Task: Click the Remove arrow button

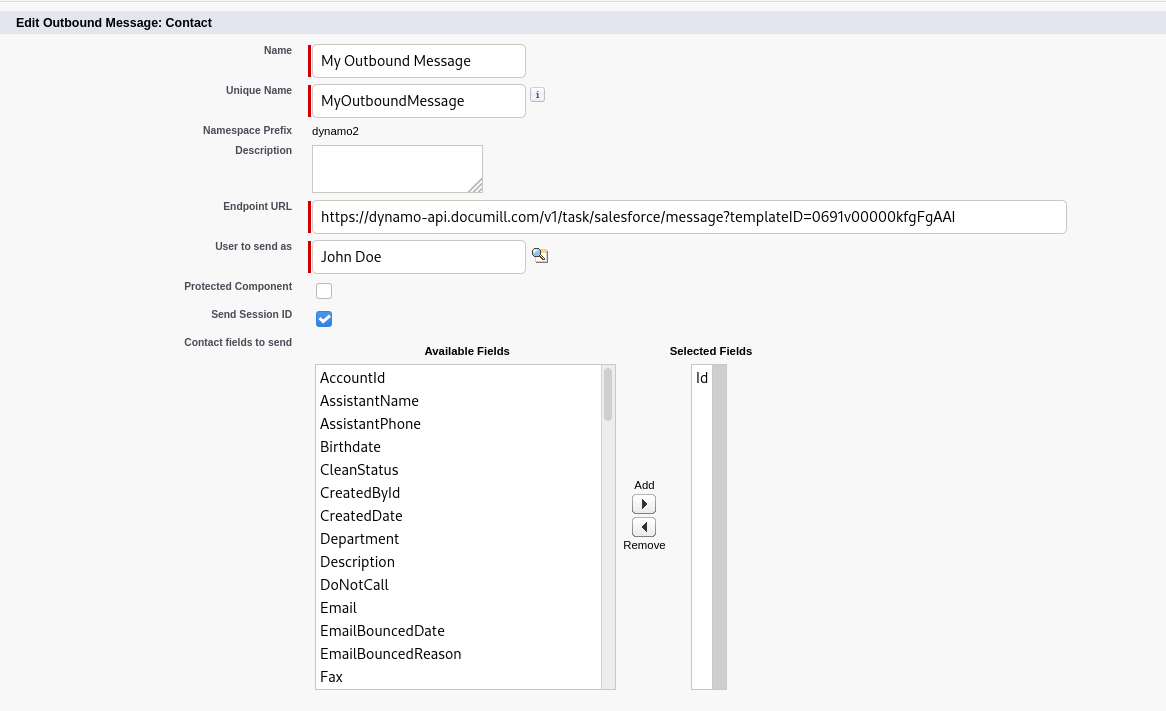Action: pos(644,527)
